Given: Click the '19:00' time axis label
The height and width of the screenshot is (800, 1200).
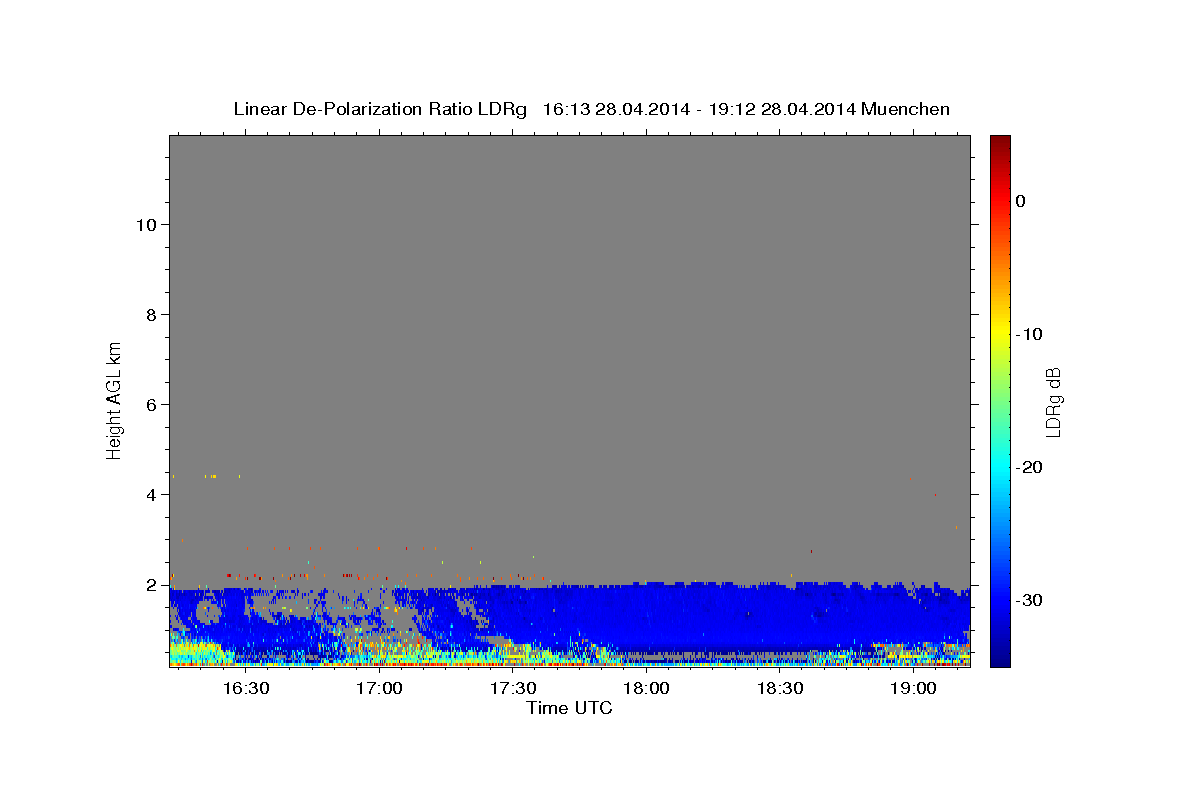Looking at the screenshot, I should [913, 688].
